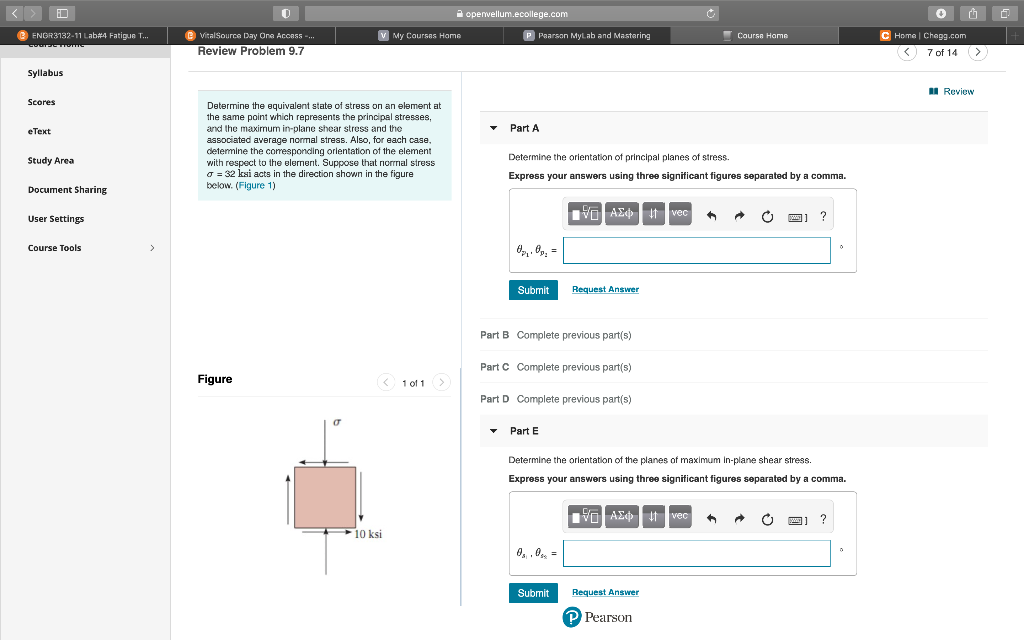Open the math template palette icon
This screenshot has width=1024, height=640.
point(584,214)
